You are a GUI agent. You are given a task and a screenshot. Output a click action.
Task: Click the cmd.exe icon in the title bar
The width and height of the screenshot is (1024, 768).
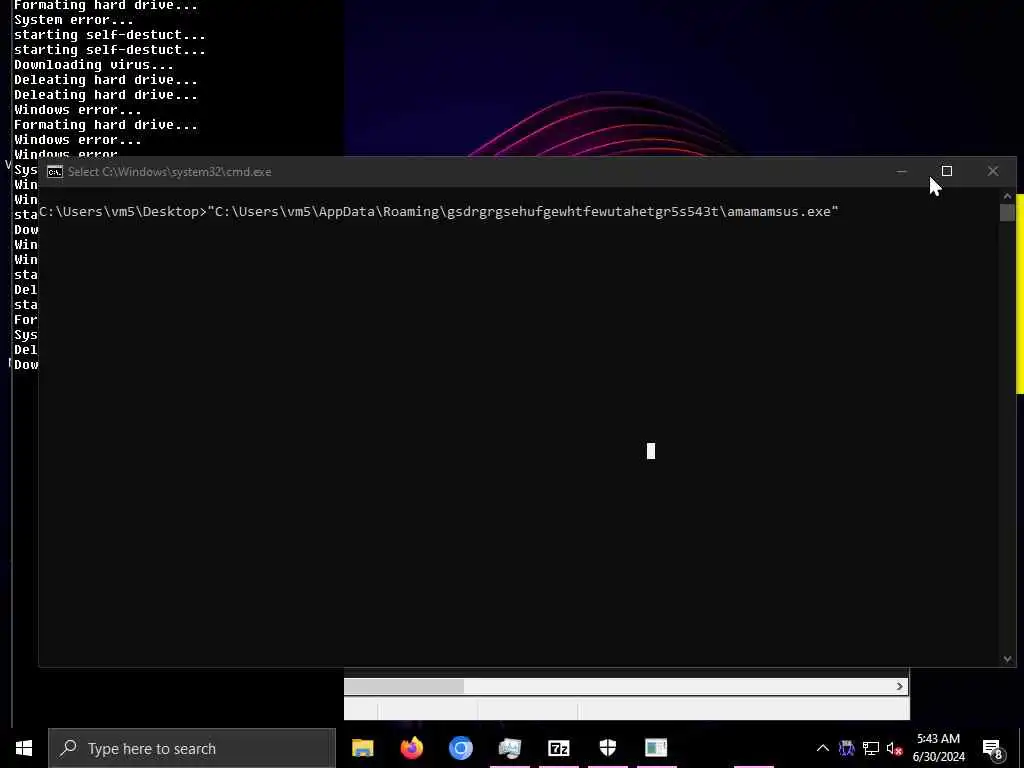coord(55,172)
